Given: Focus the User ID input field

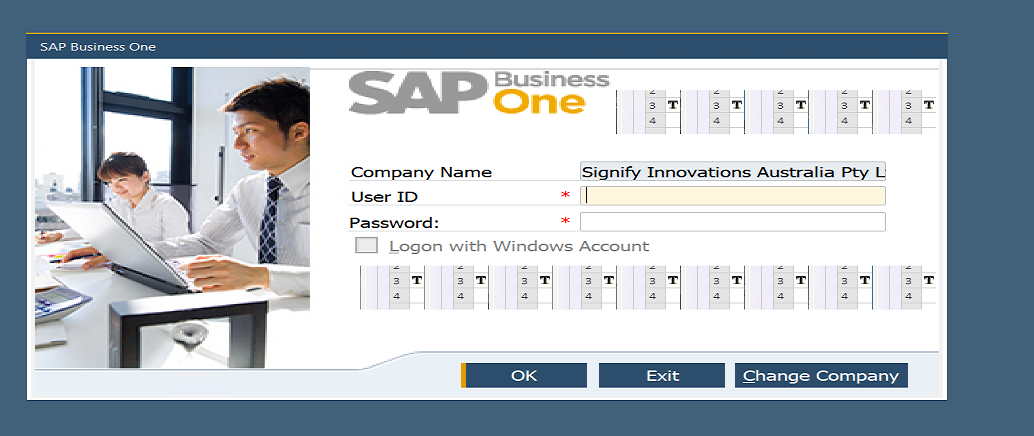Looking at the screenshot, I should [733, 196].
